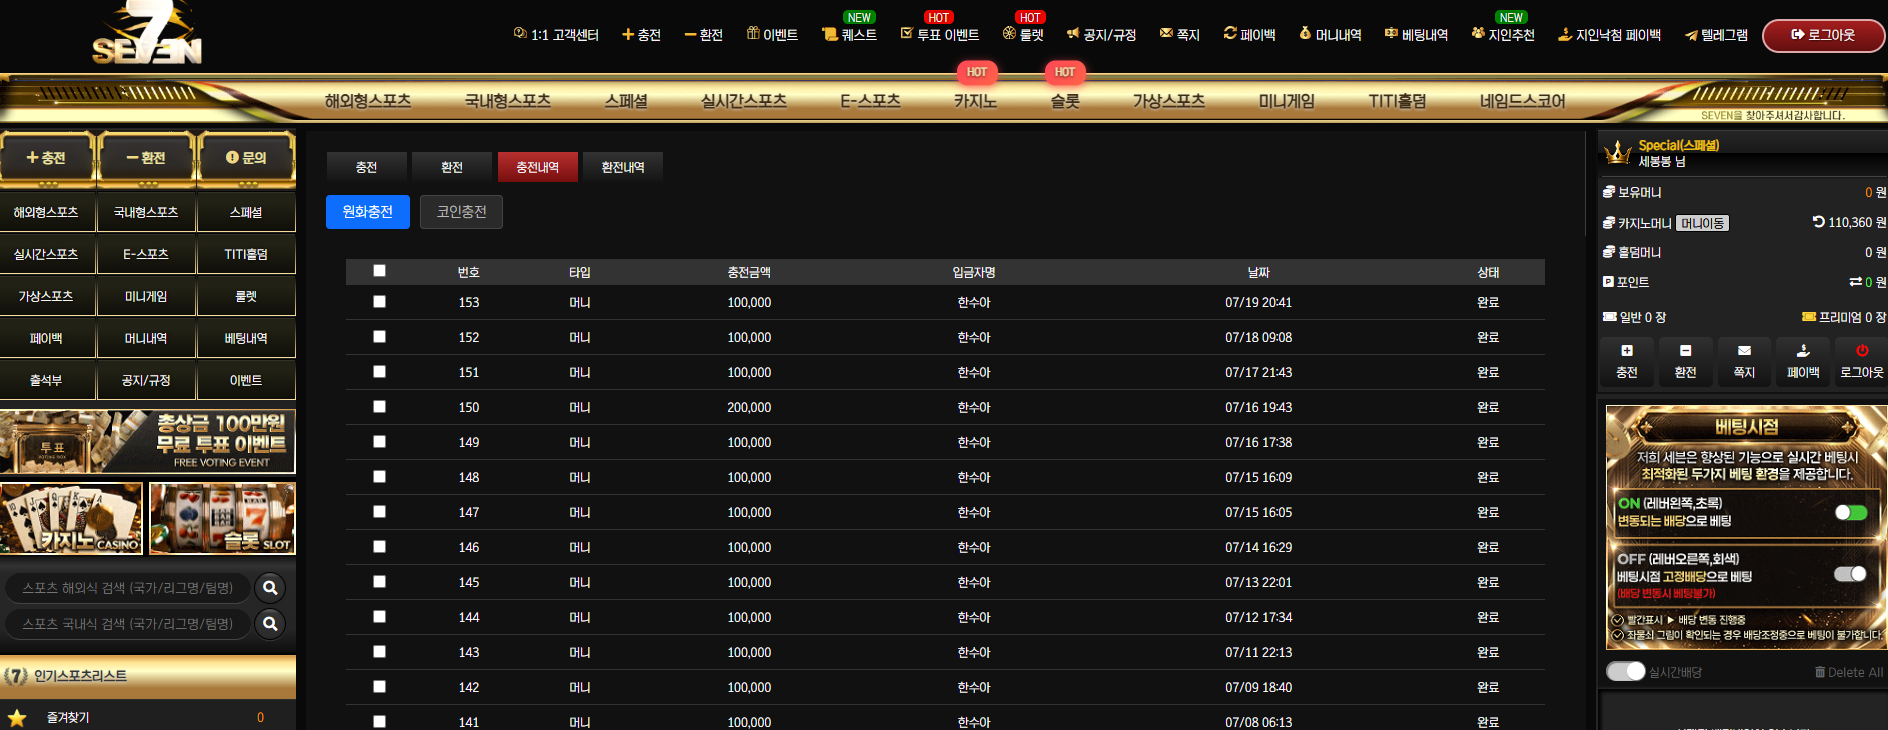Click the 환전 minus icon in user panel
The image size is (1888, 730).
[x=1685, y=351]
